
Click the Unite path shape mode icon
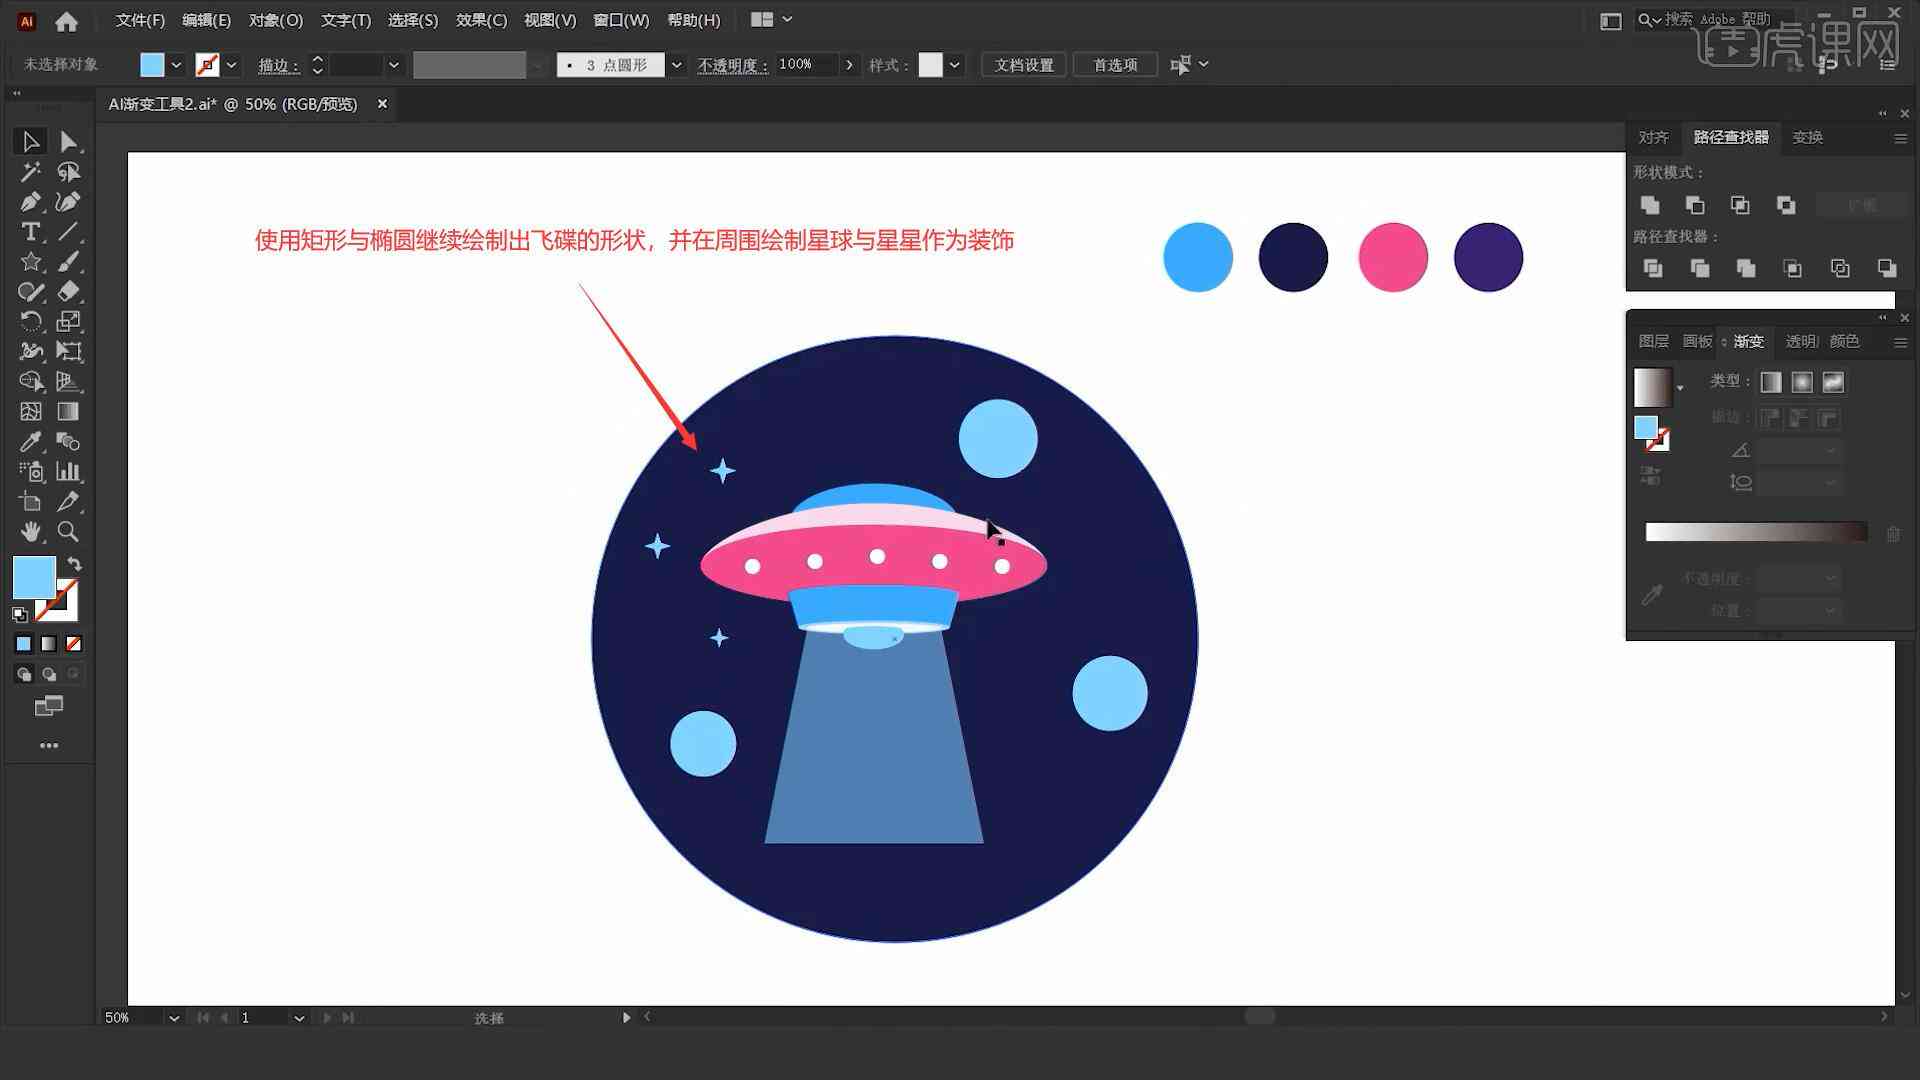[x=1651, y=203]
